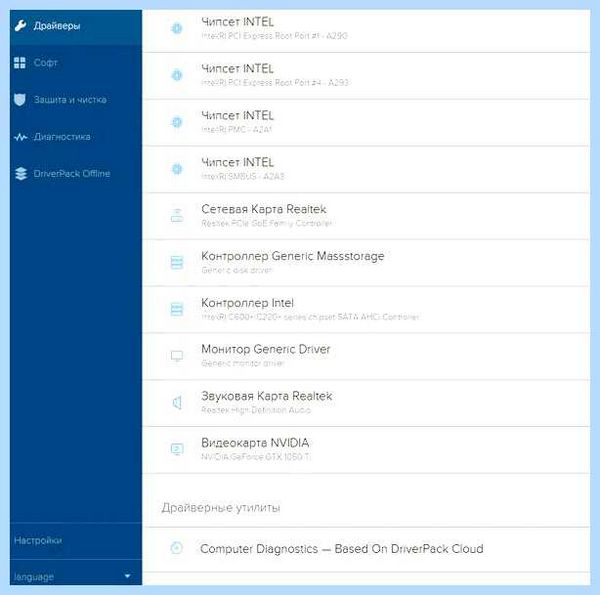Click chipset icon of the Intel PMC - A2A1 row
Image resolution: width=600 pixels, height=595 pixels.
coord(177,122)
